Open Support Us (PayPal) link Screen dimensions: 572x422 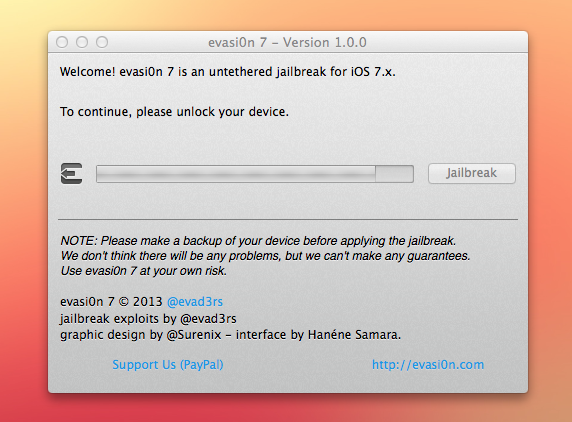pos(168,365)
